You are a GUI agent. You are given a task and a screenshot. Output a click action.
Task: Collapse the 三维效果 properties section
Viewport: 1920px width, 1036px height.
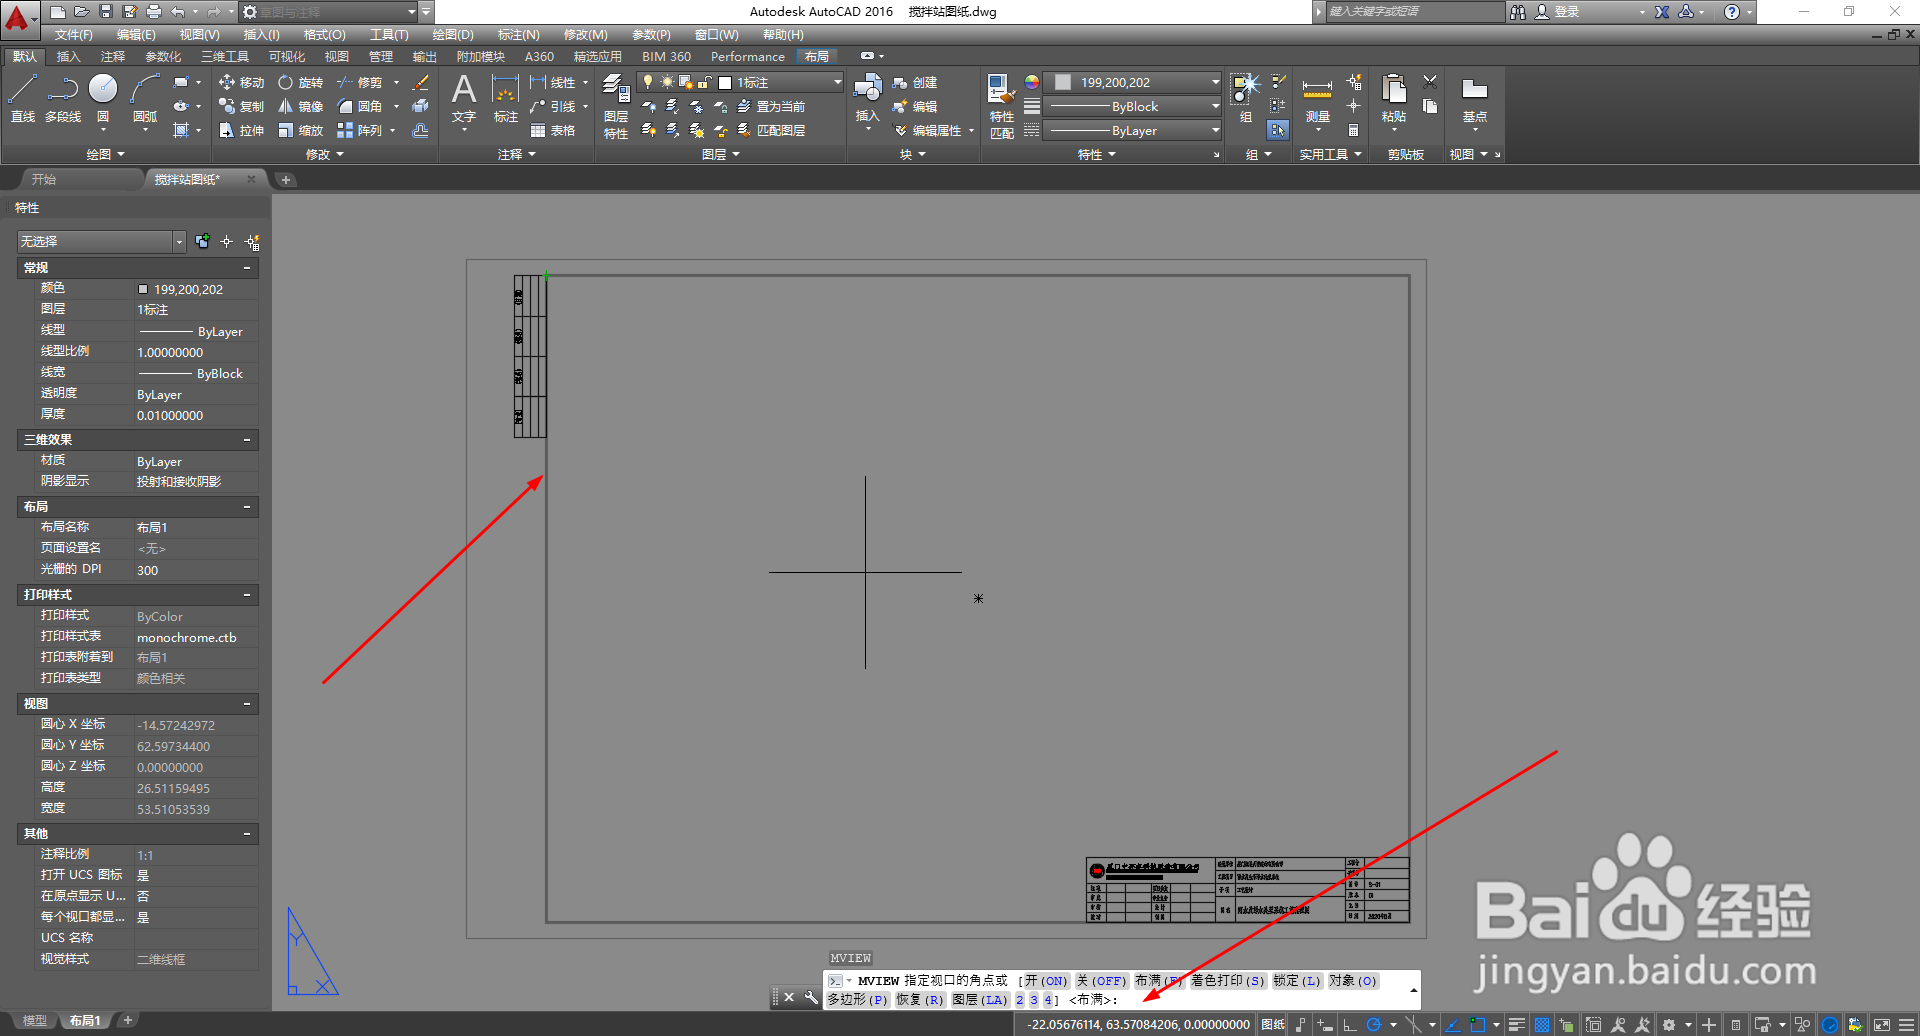247,440
